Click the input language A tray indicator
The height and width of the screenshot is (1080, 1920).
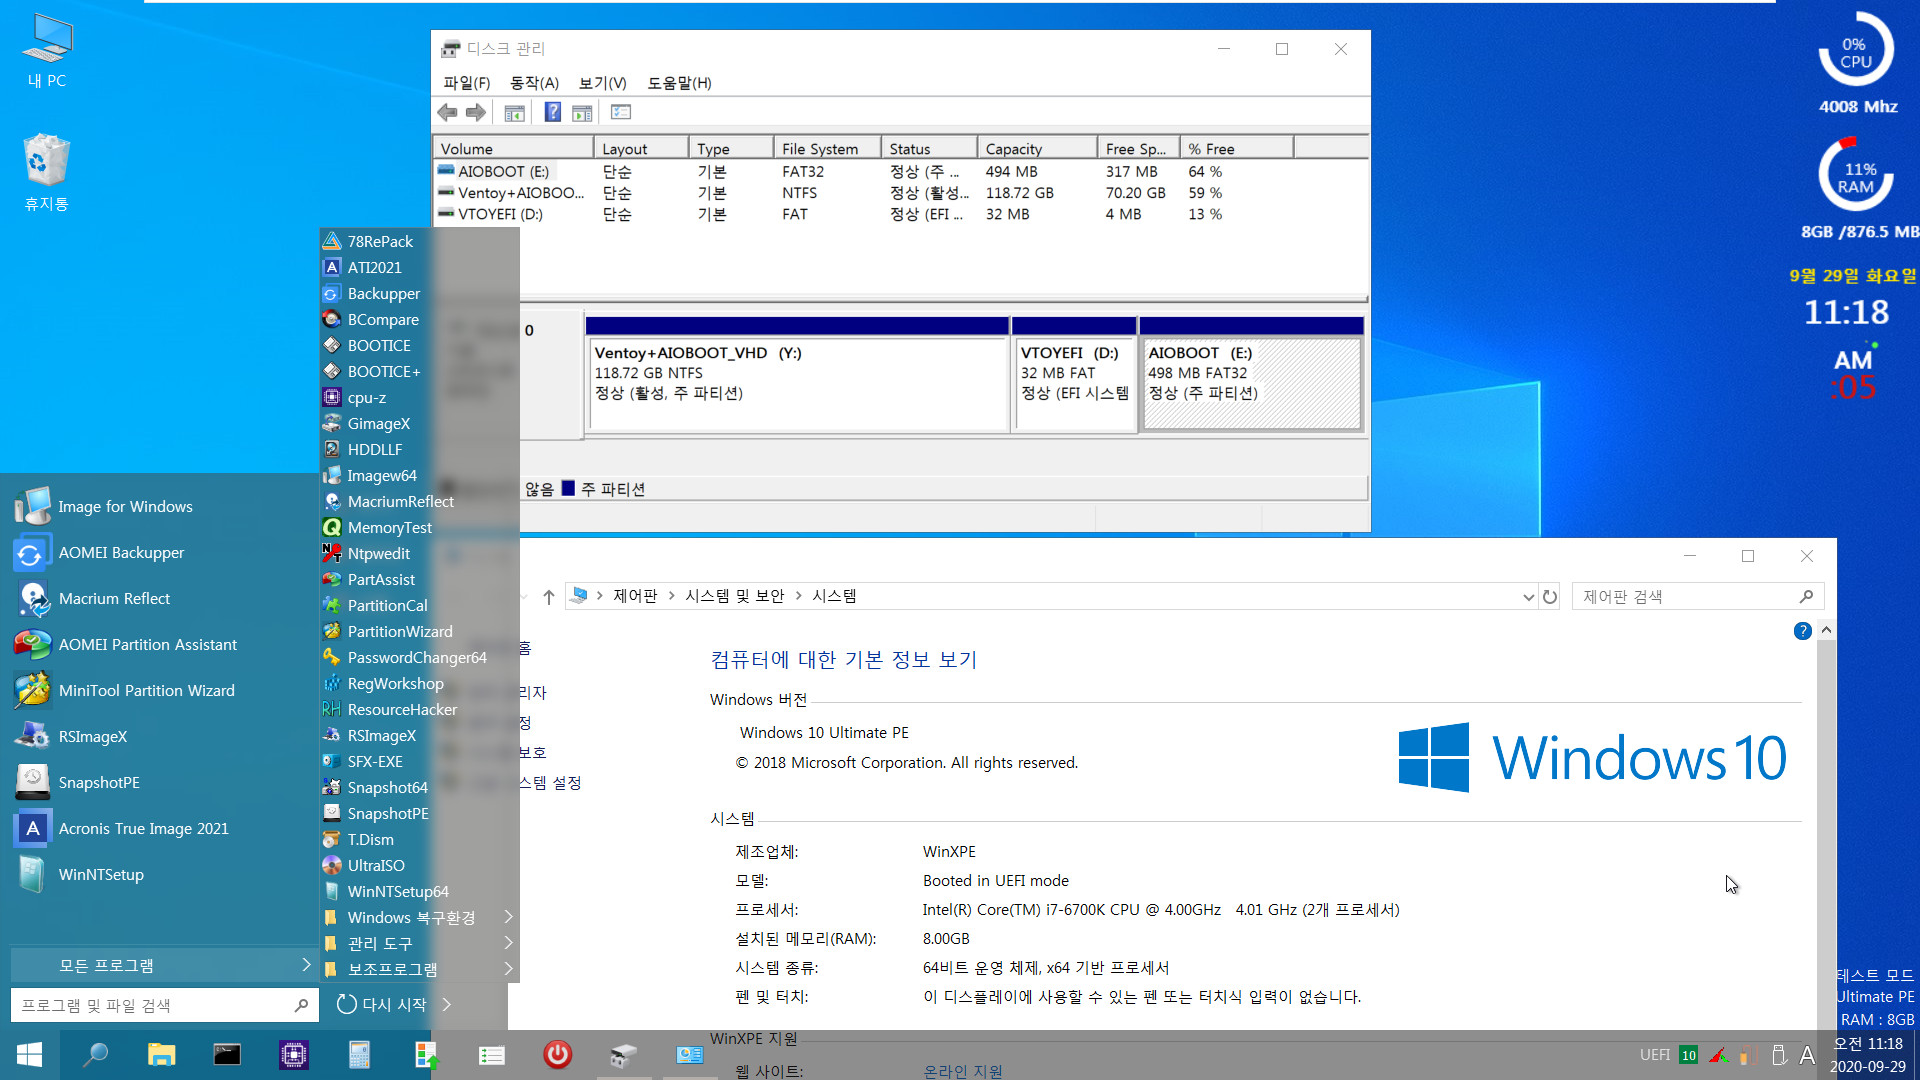1807,1055
